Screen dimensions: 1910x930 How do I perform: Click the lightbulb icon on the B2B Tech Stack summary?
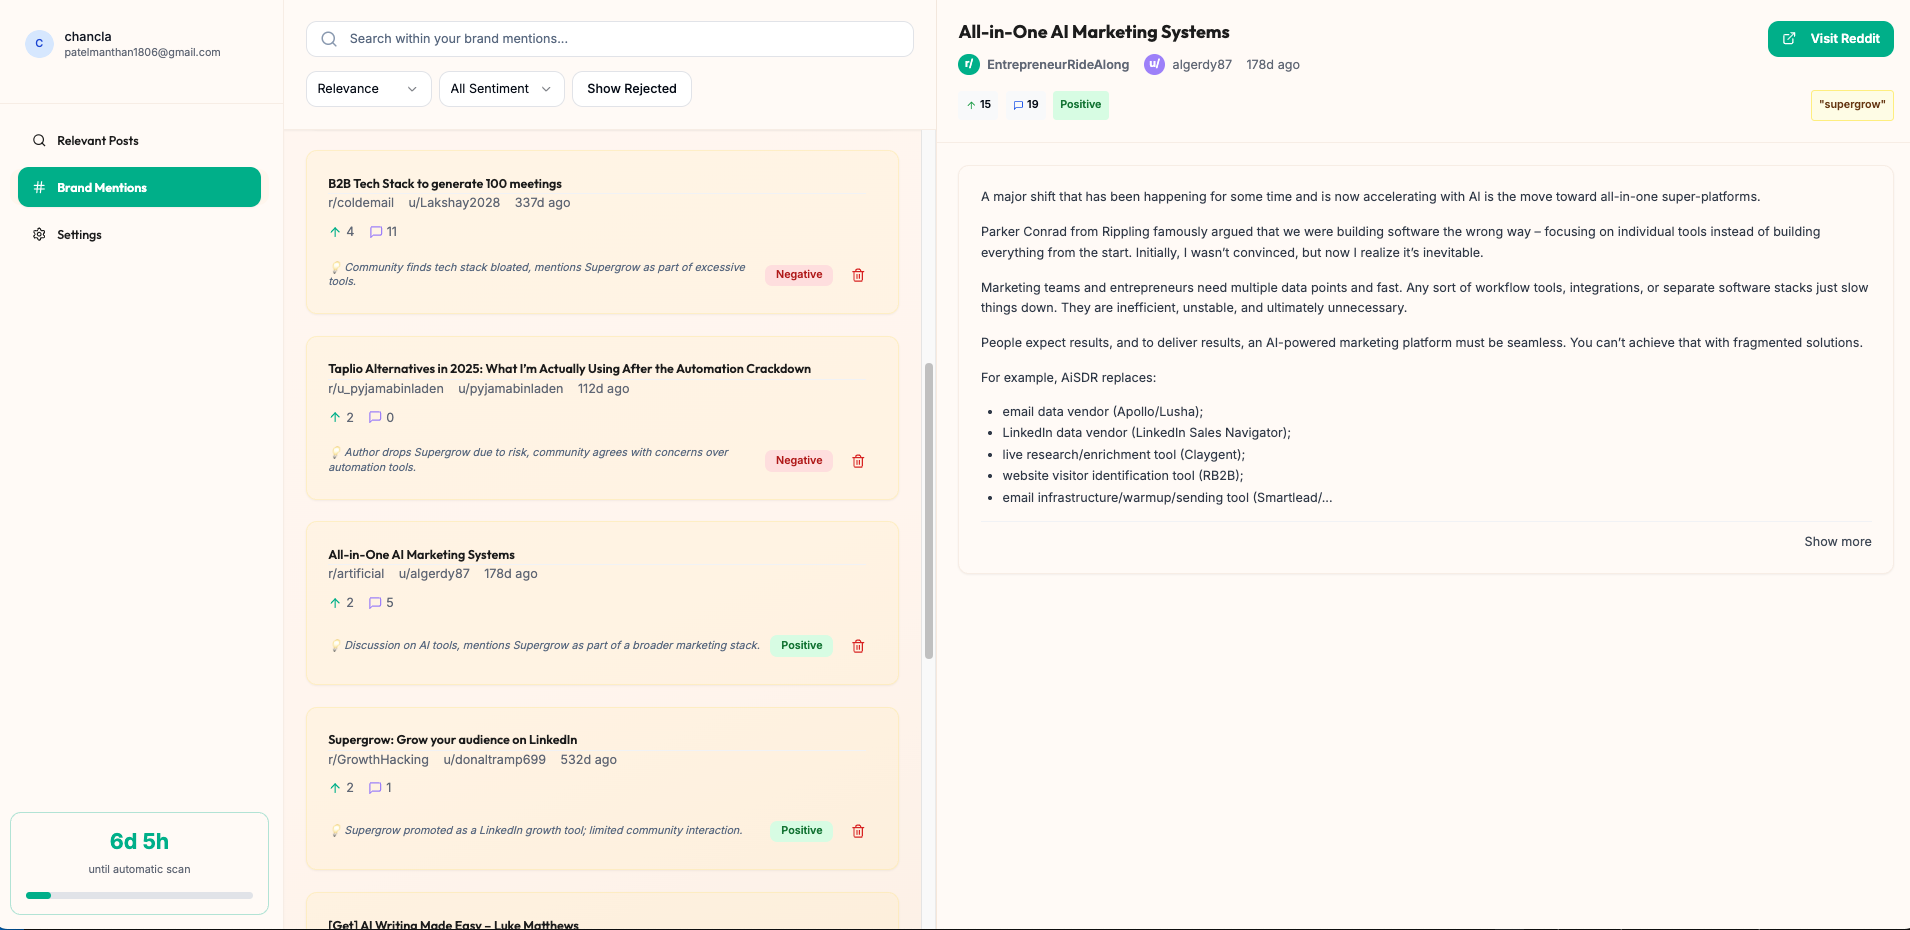[336, 268]
